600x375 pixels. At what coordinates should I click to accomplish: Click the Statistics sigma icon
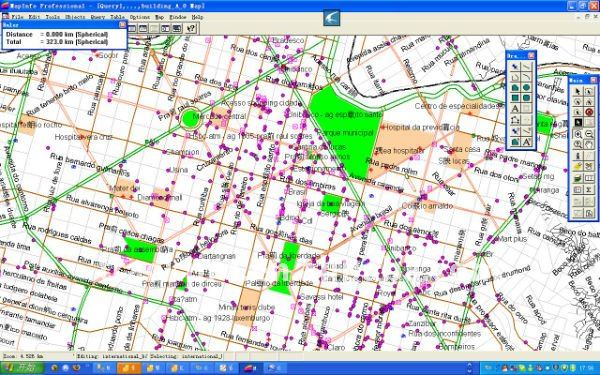589,189
